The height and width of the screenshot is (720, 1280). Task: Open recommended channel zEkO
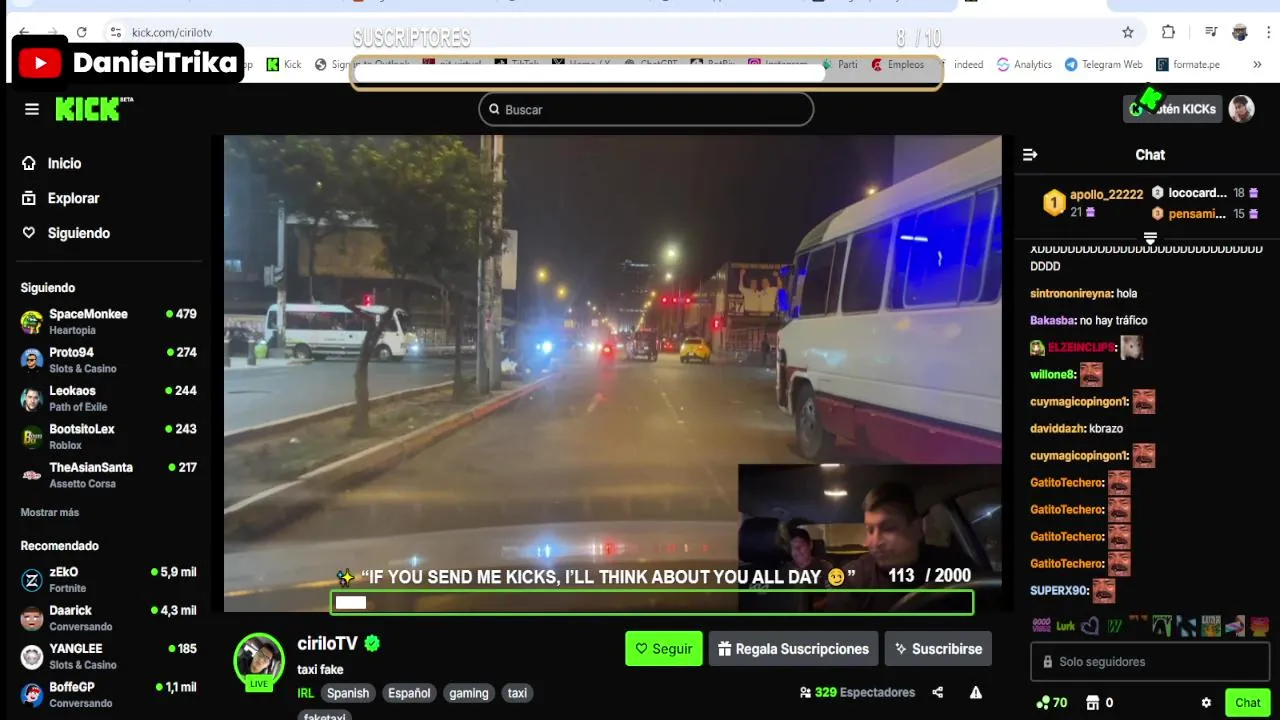click(108, 580)
